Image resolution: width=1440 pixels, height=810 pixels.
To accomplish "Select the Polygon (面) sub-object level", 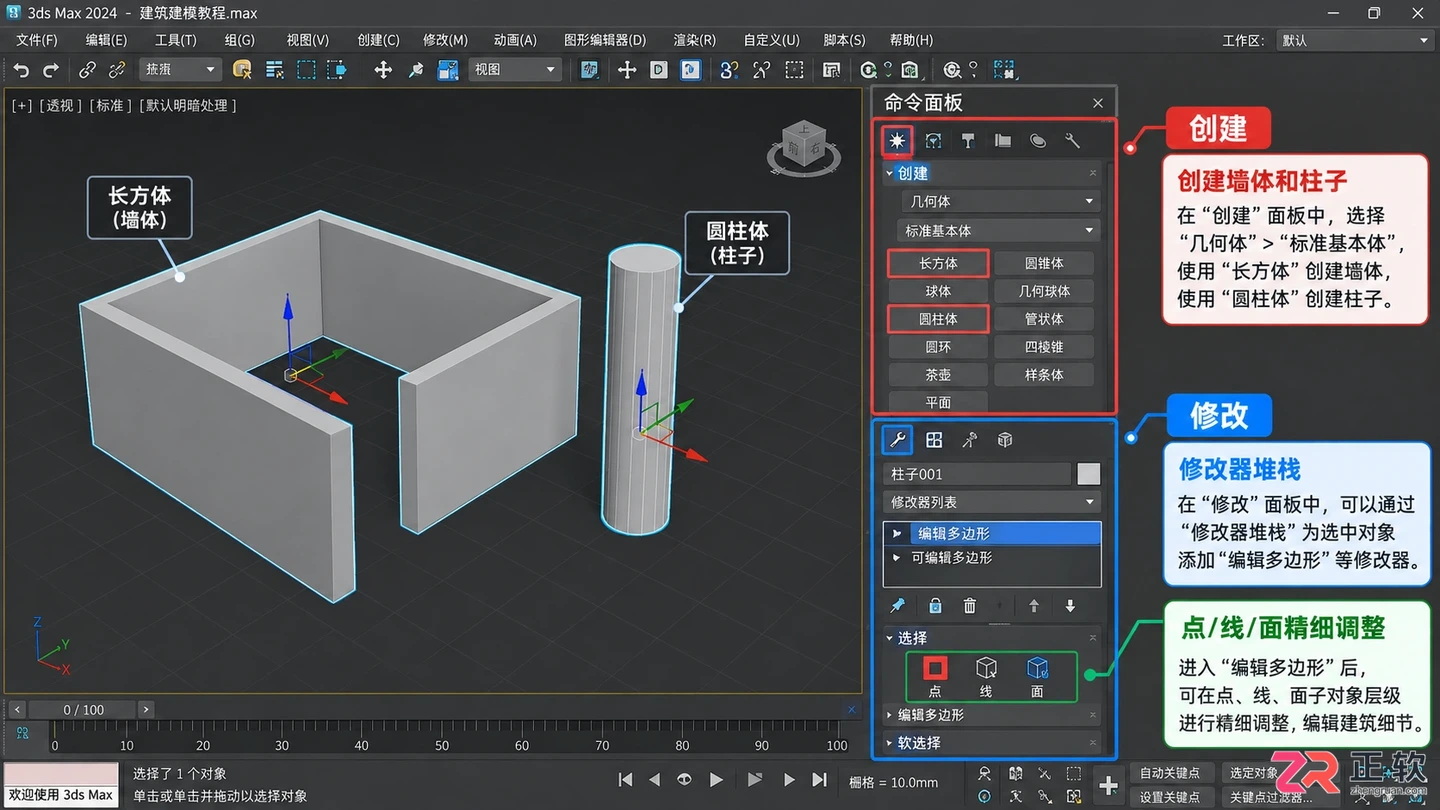I will tap(1037, 677).
